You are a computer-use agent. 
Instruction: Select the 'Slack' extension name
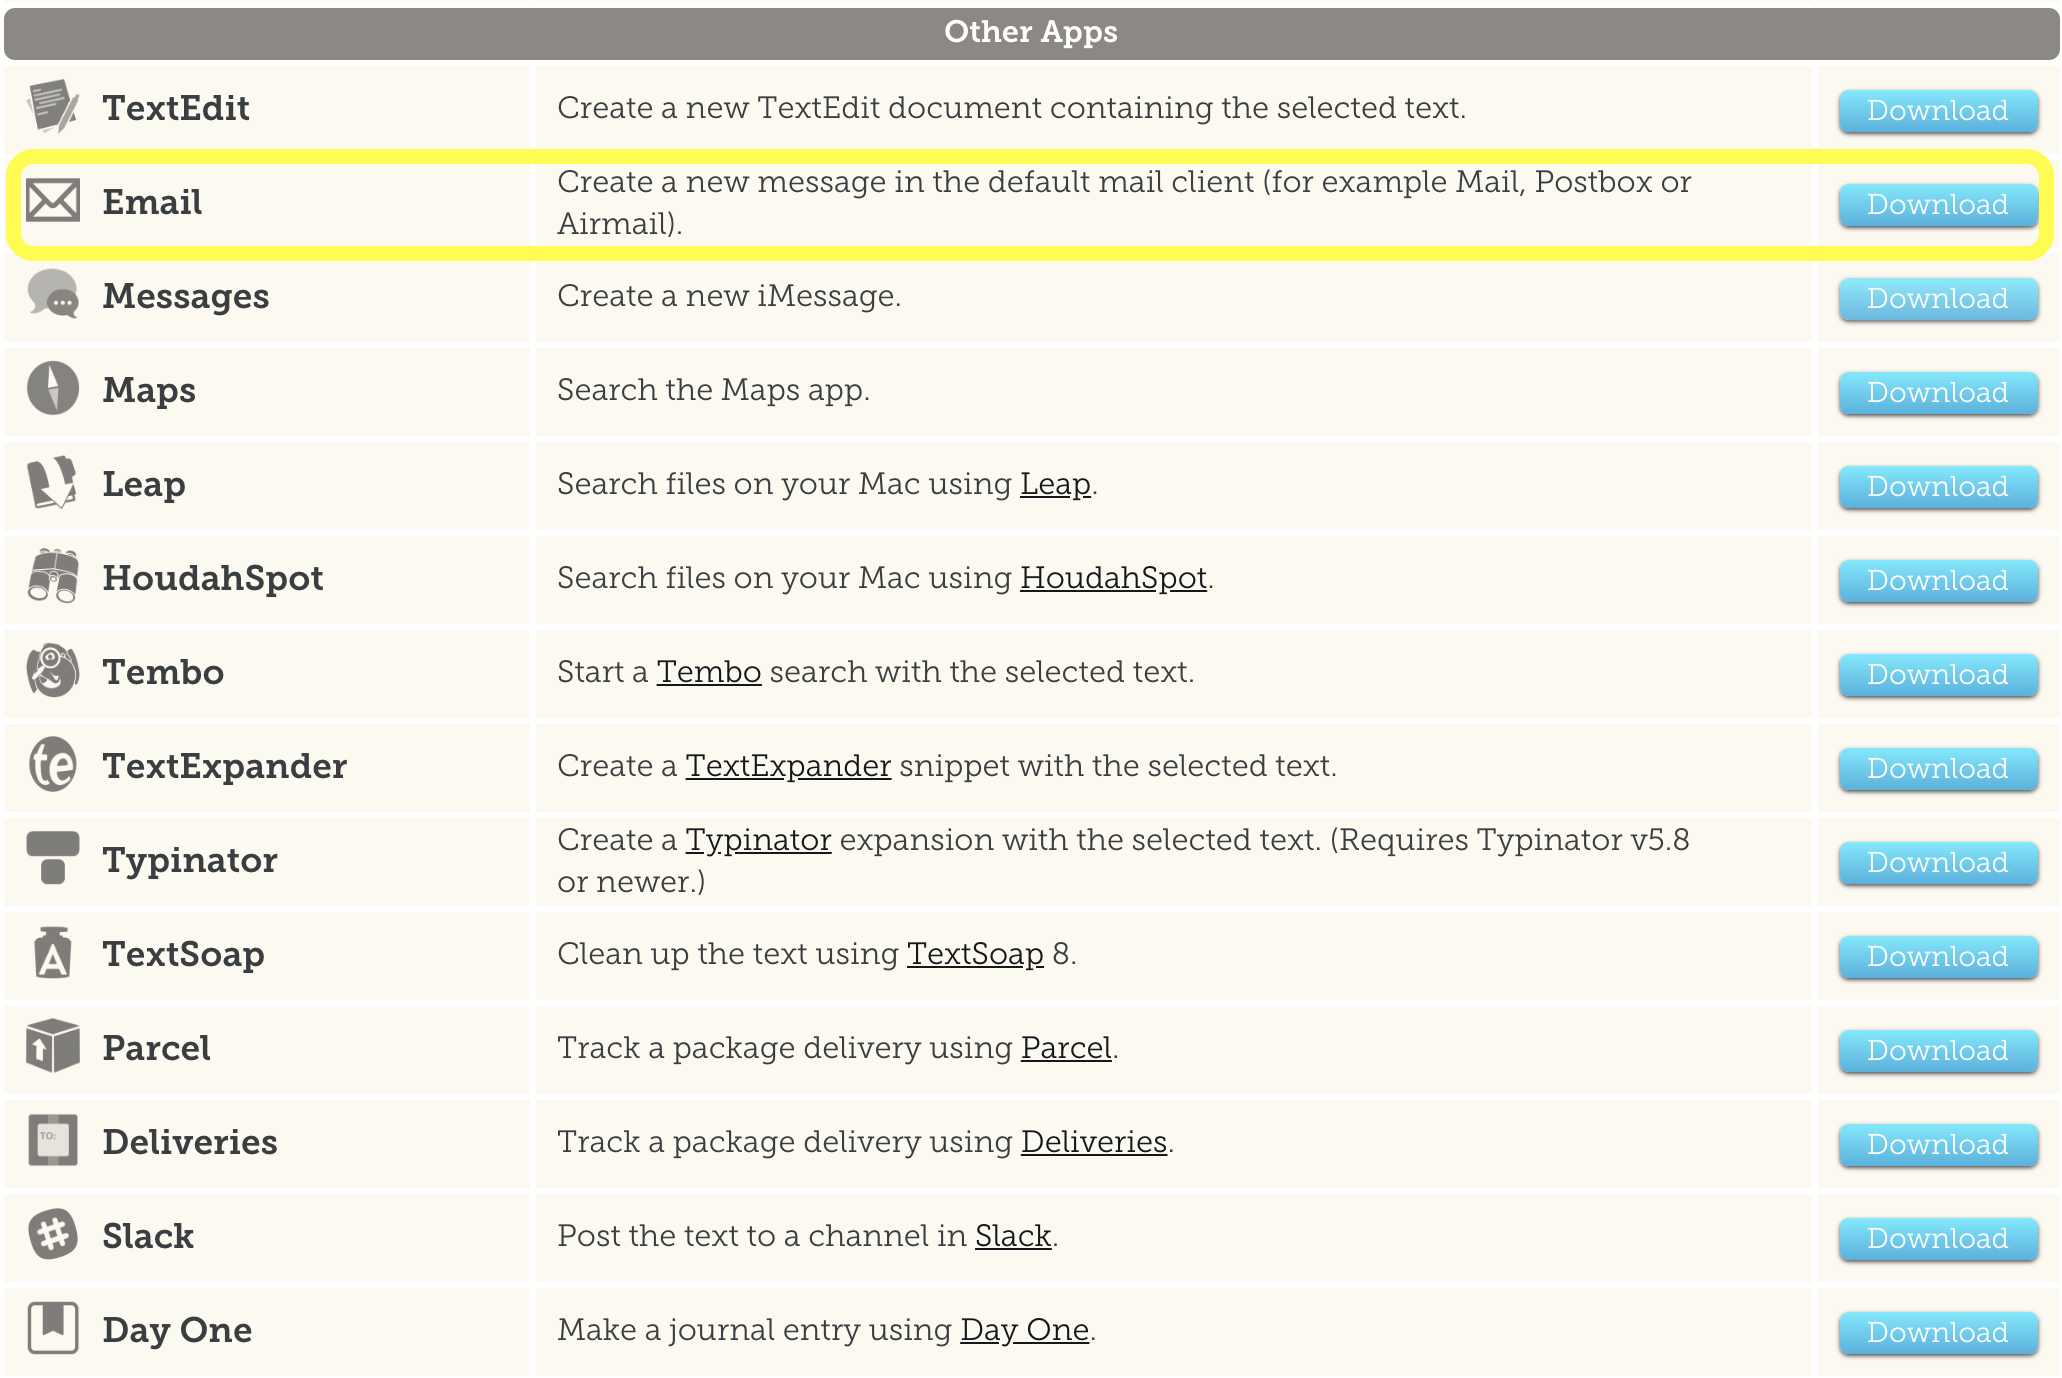point(148,1236)
